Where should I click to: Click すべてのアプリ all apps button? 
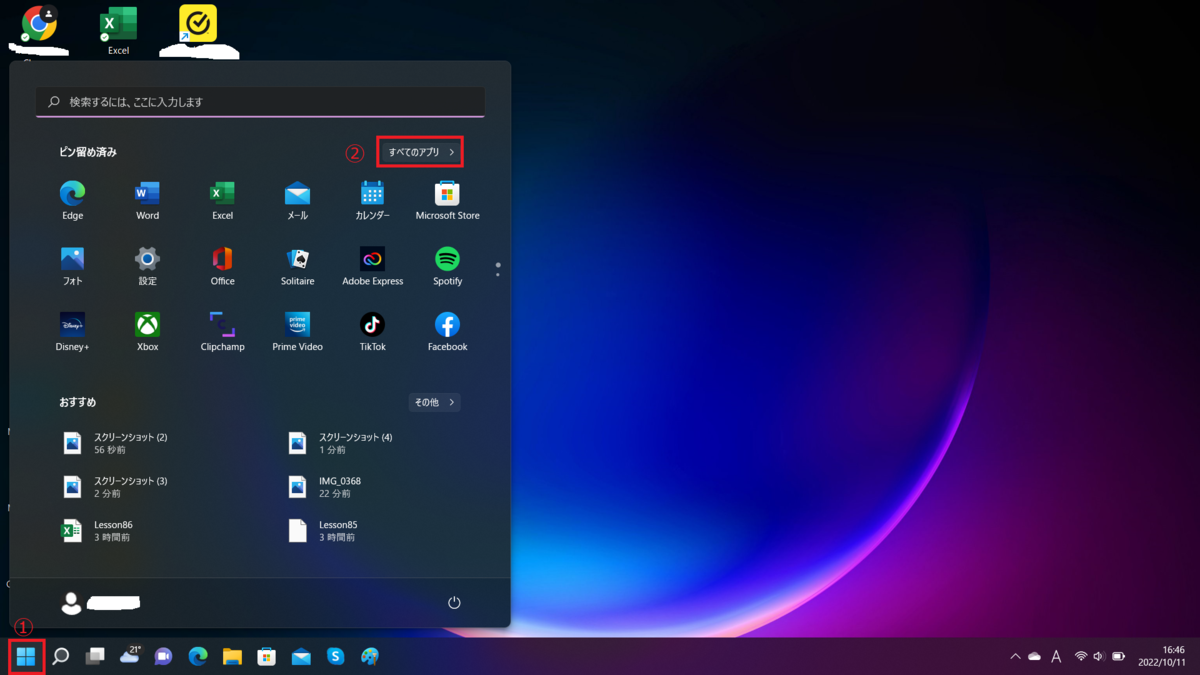tap(420, 152)
